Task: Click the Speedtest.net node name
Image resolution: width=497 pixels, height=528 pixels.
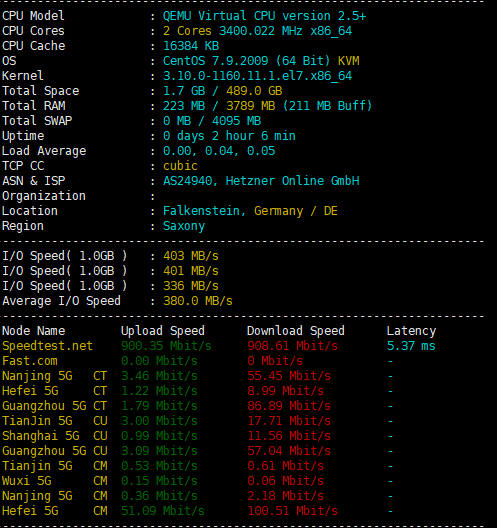Action: [x=47, y=346]
